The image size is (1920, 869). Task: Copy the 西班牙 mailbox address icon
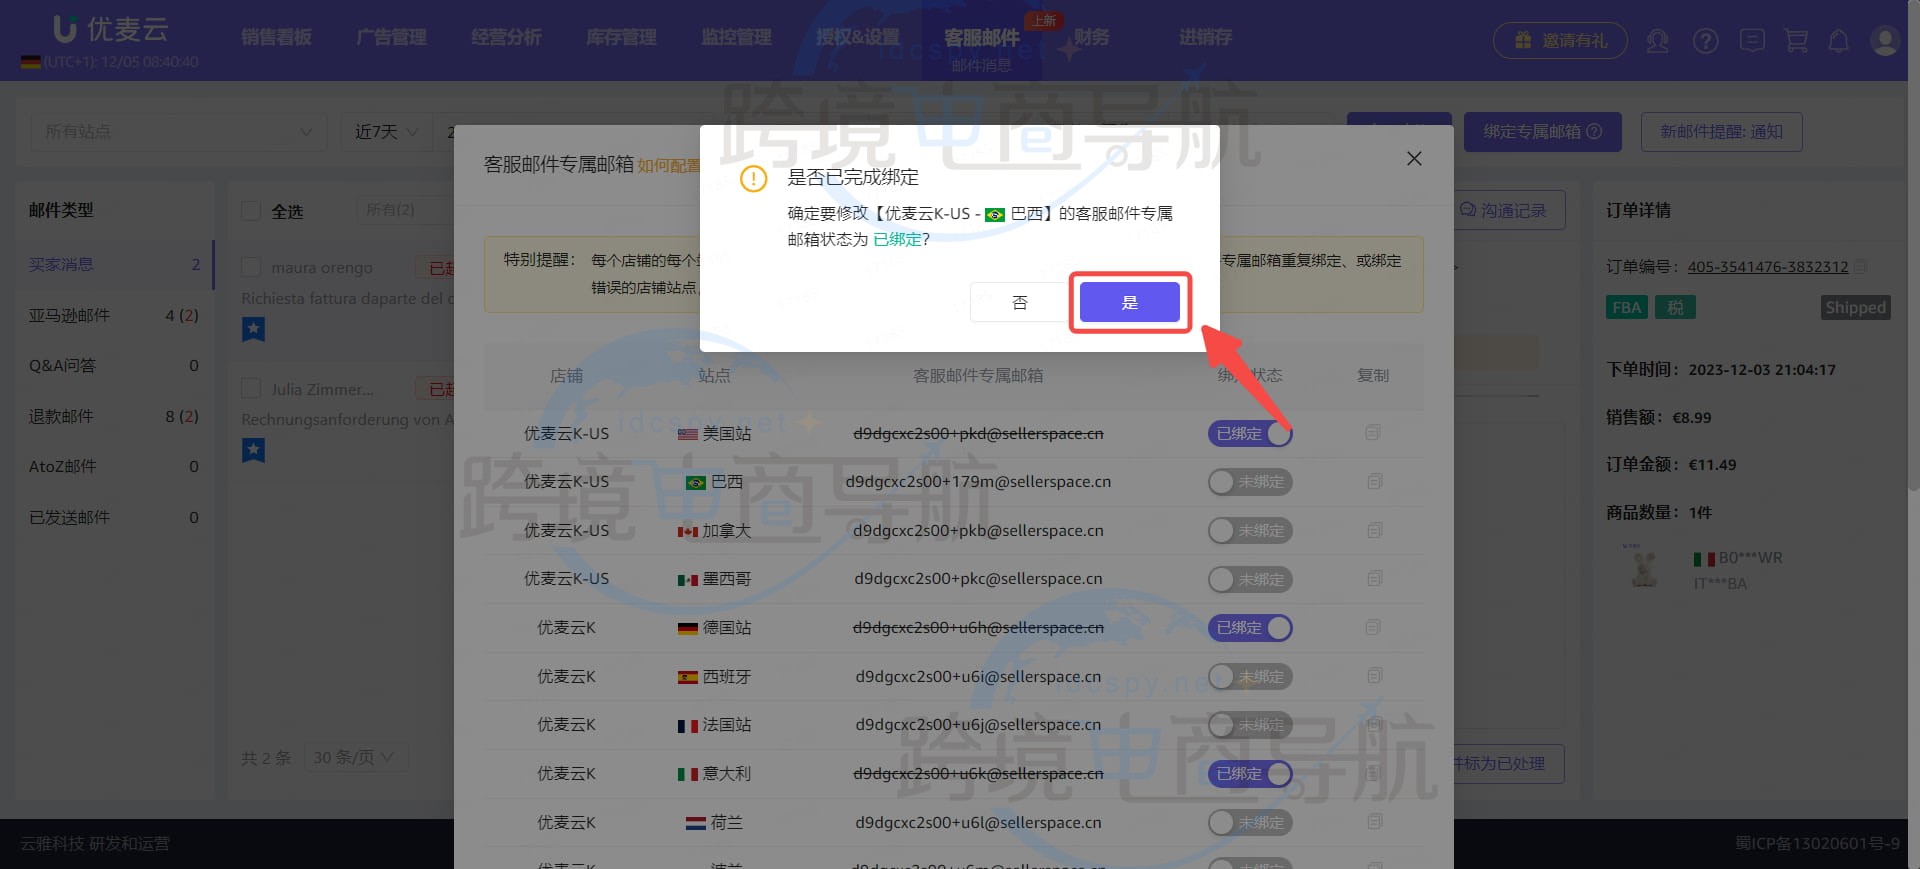pos(1374,676)
